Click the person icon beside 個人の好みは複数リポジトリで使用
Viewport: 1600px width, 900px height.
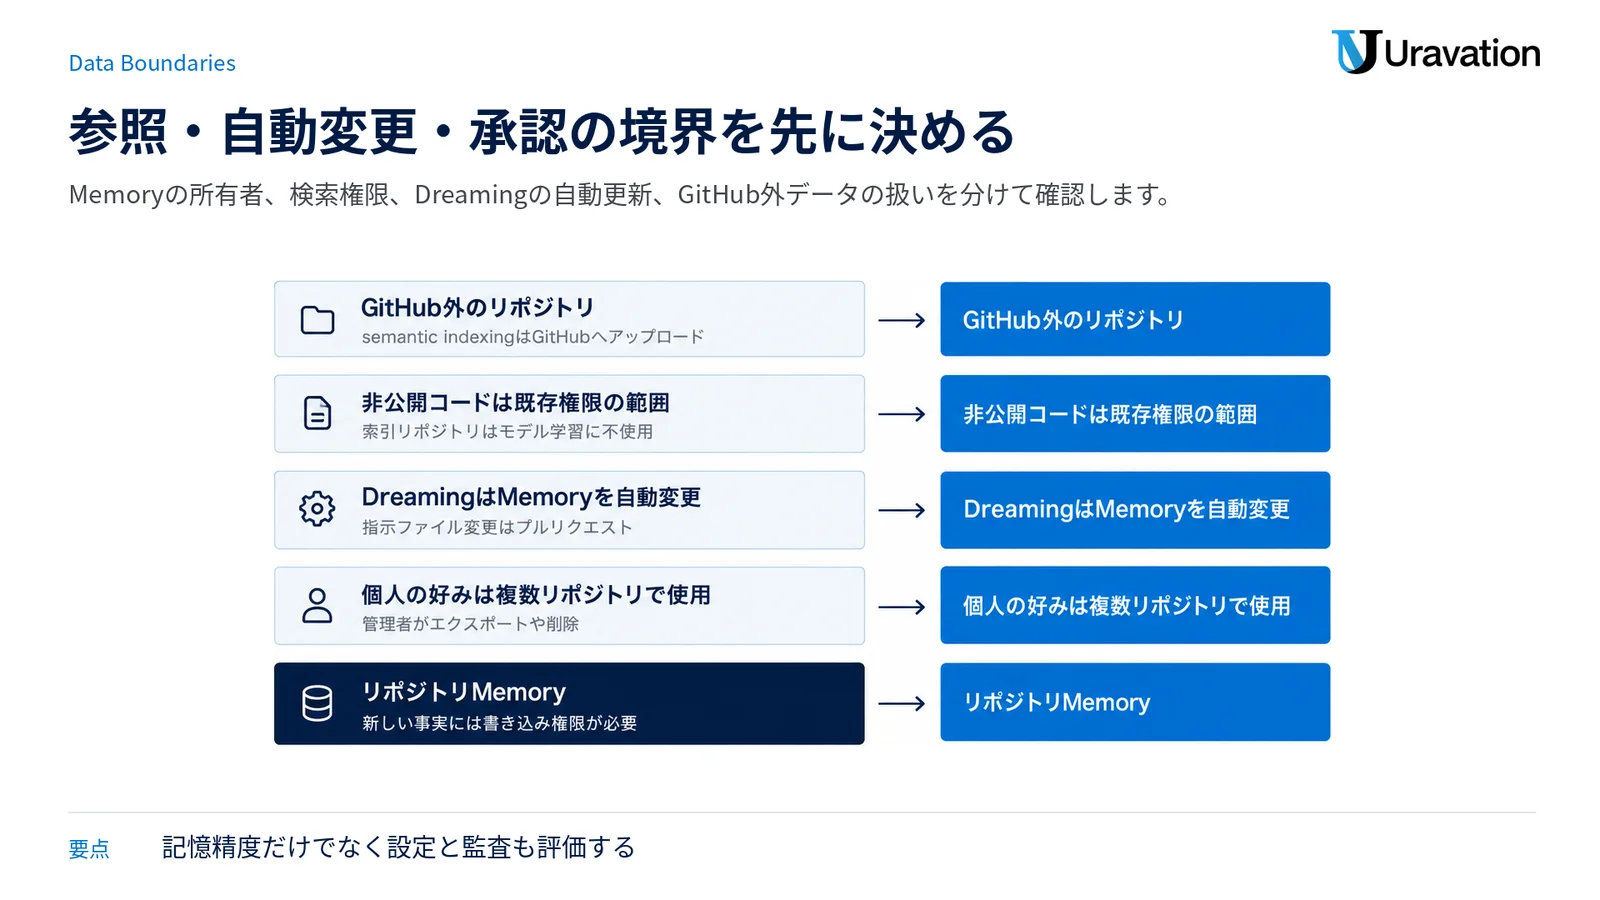tap(317, 606)
